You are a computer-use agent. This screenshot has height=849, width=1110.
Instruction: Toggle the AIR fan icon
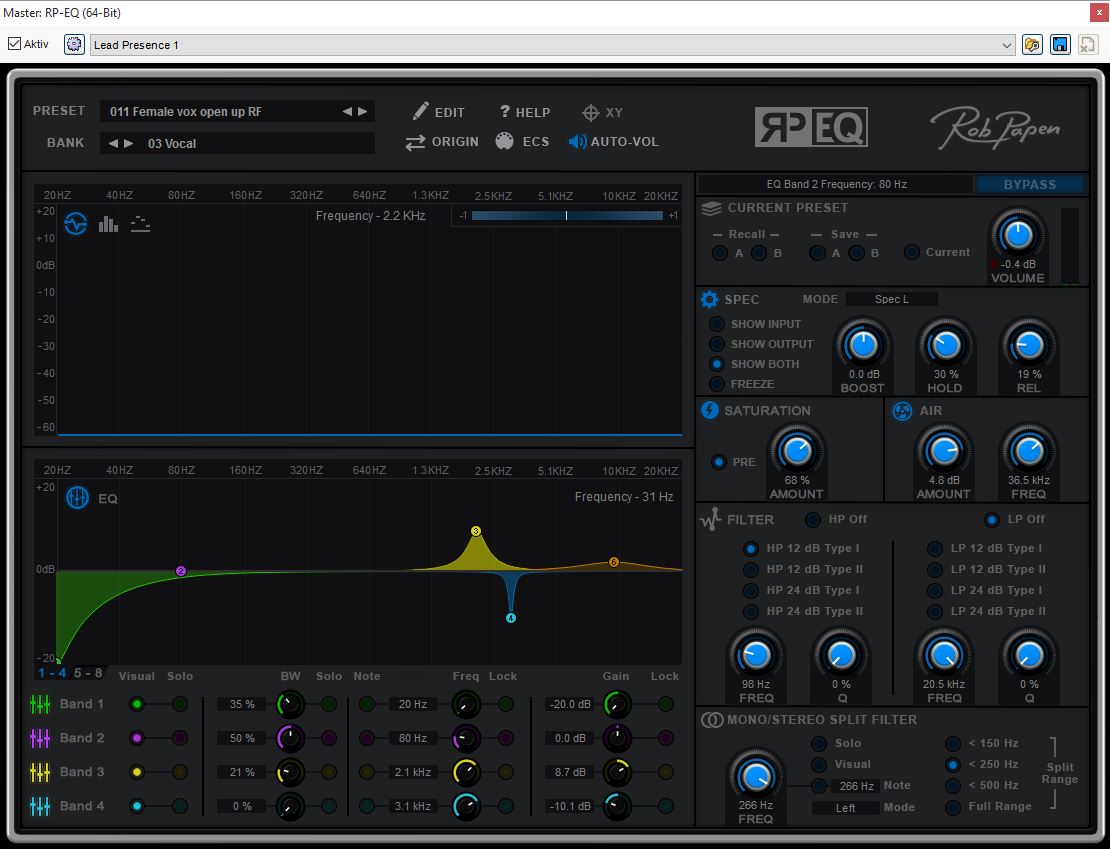902,411
